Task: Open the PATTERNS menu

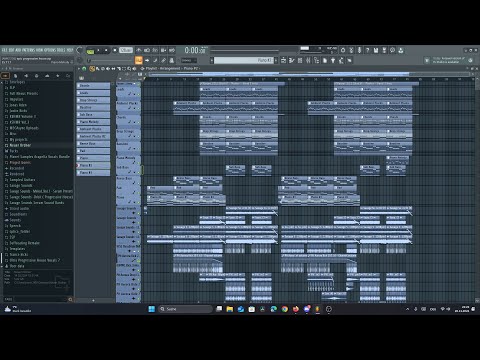Action: point(28,50)
